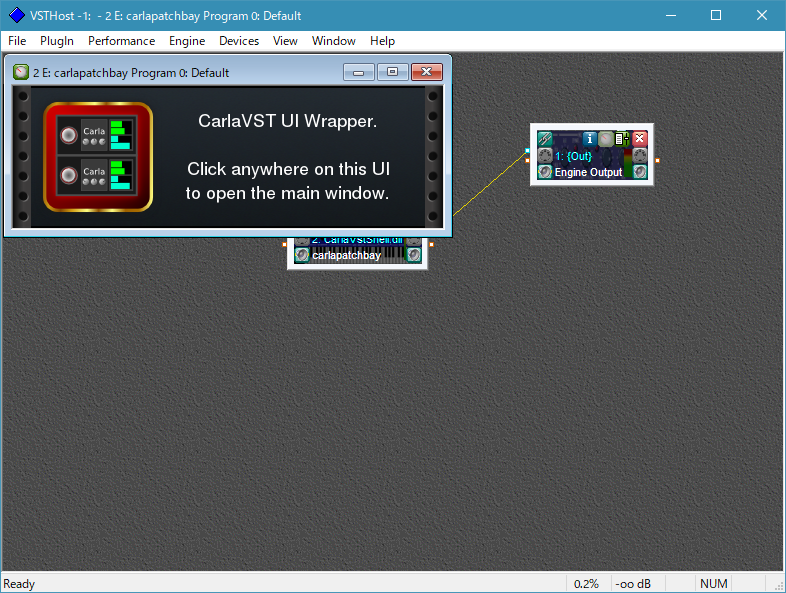Open the Performance menu
Viewport: 786px width, 593px height.
(x=121, y=41)
